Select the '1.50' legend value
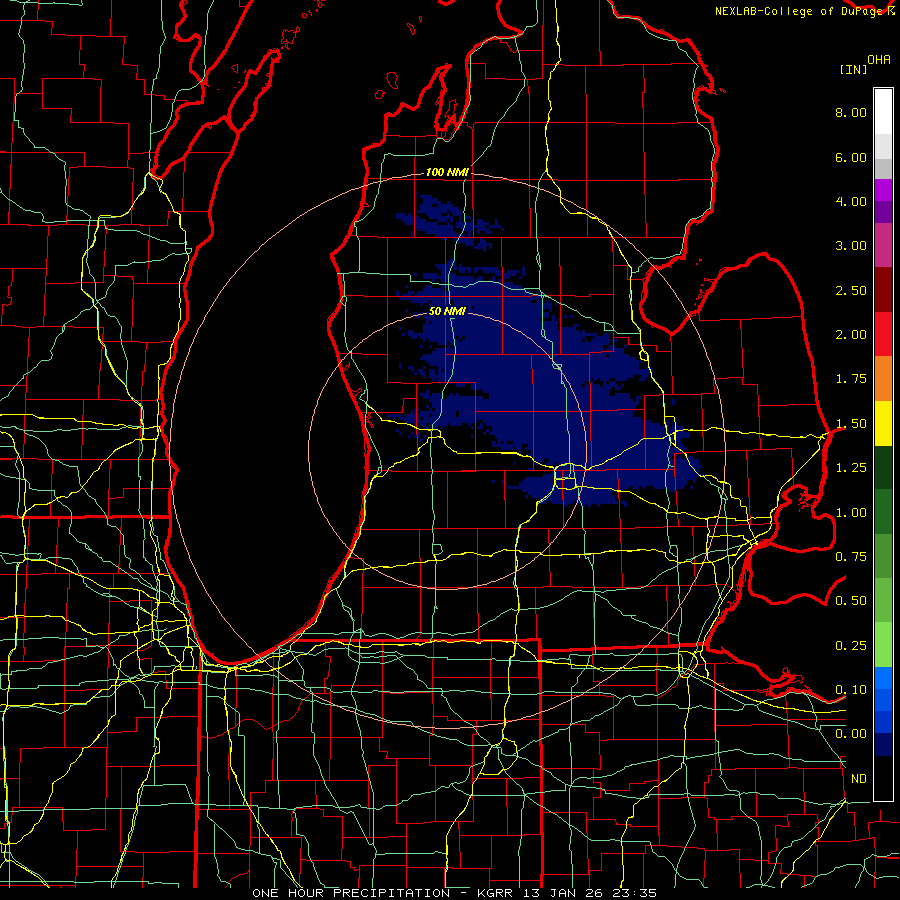 point(851,424)
